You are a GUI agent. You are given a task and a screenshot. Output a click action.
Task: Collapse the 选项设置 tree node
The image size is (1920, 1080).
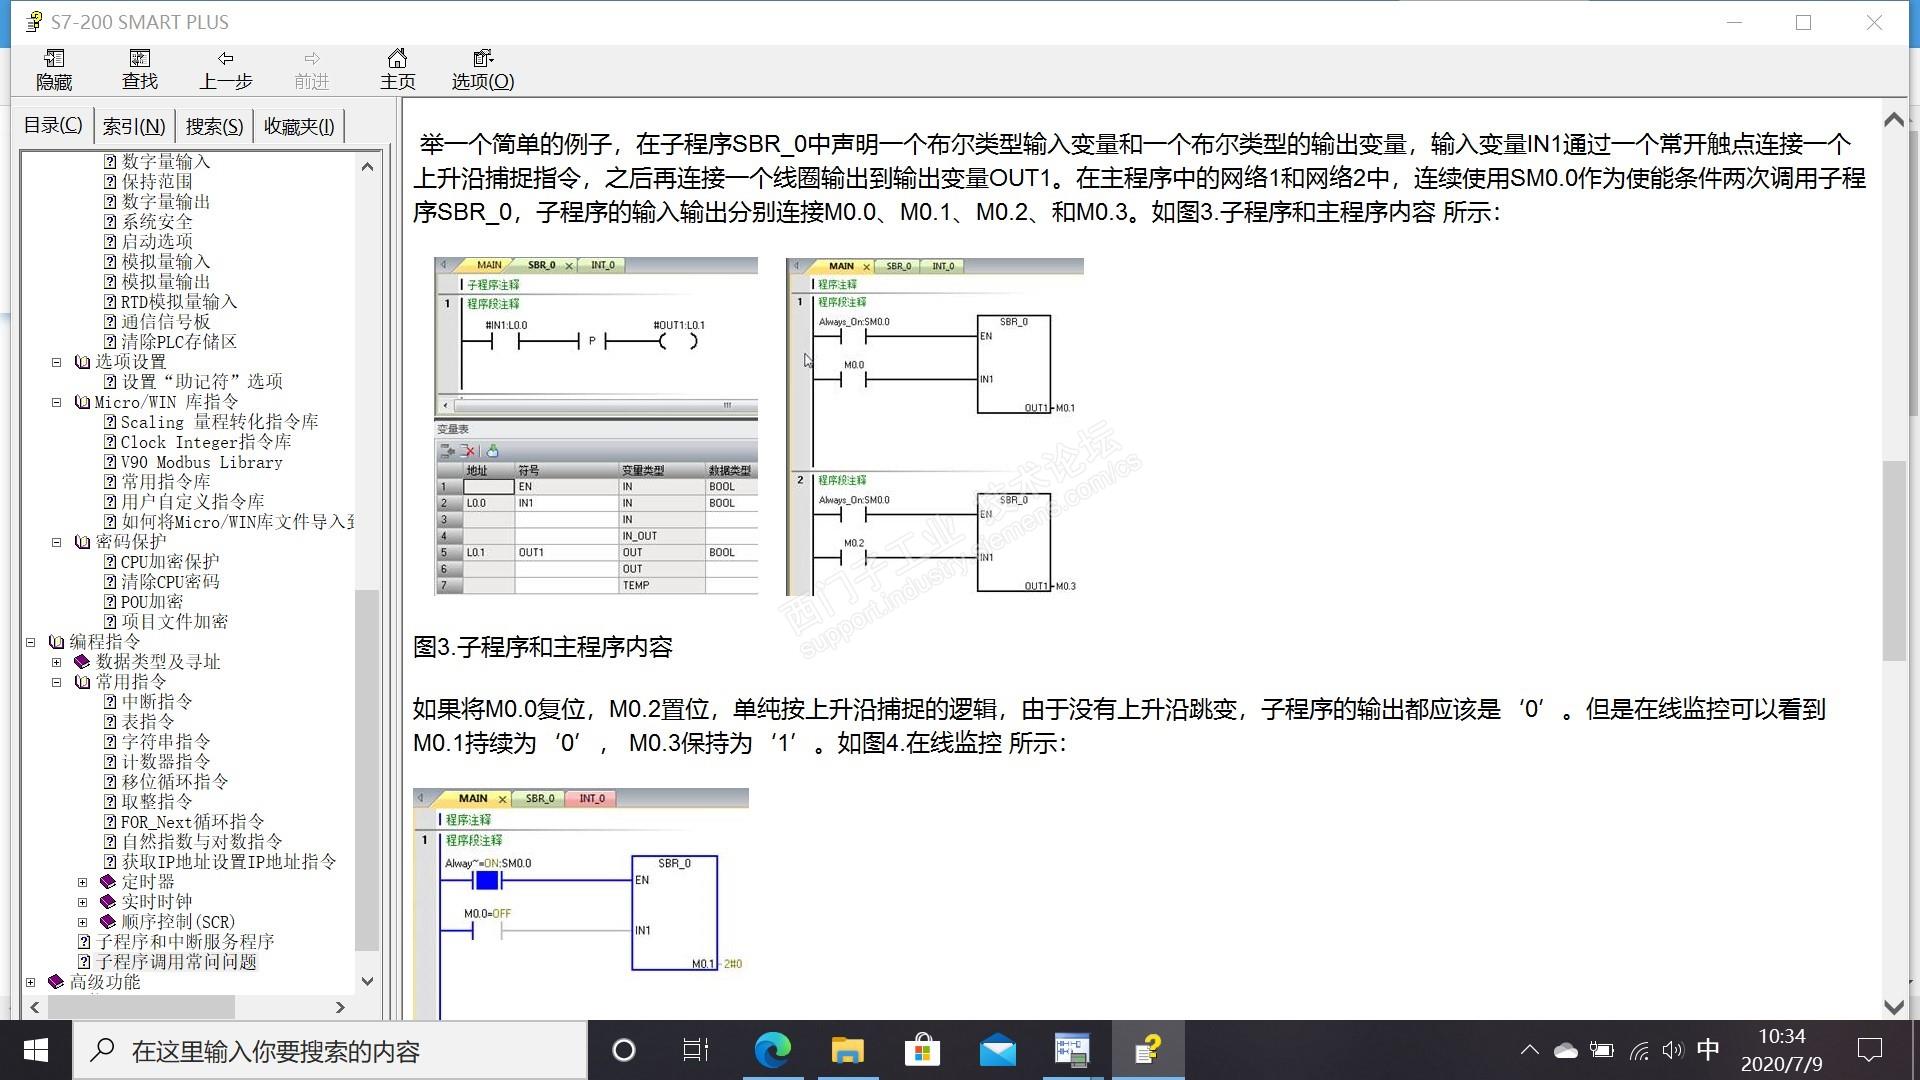(x=57, y=362)
